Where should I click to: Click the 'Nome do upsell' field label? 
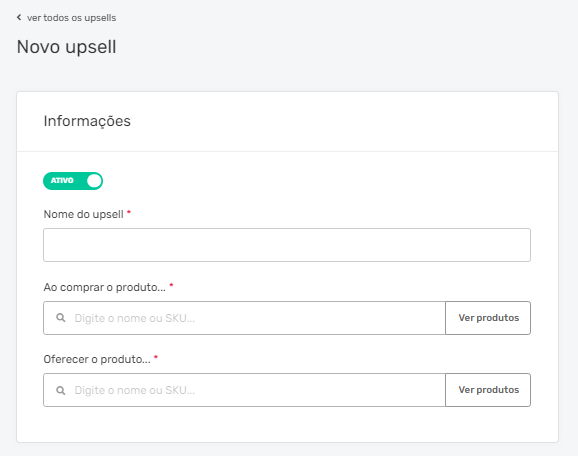pyautogui.click(x=83, y=214)
